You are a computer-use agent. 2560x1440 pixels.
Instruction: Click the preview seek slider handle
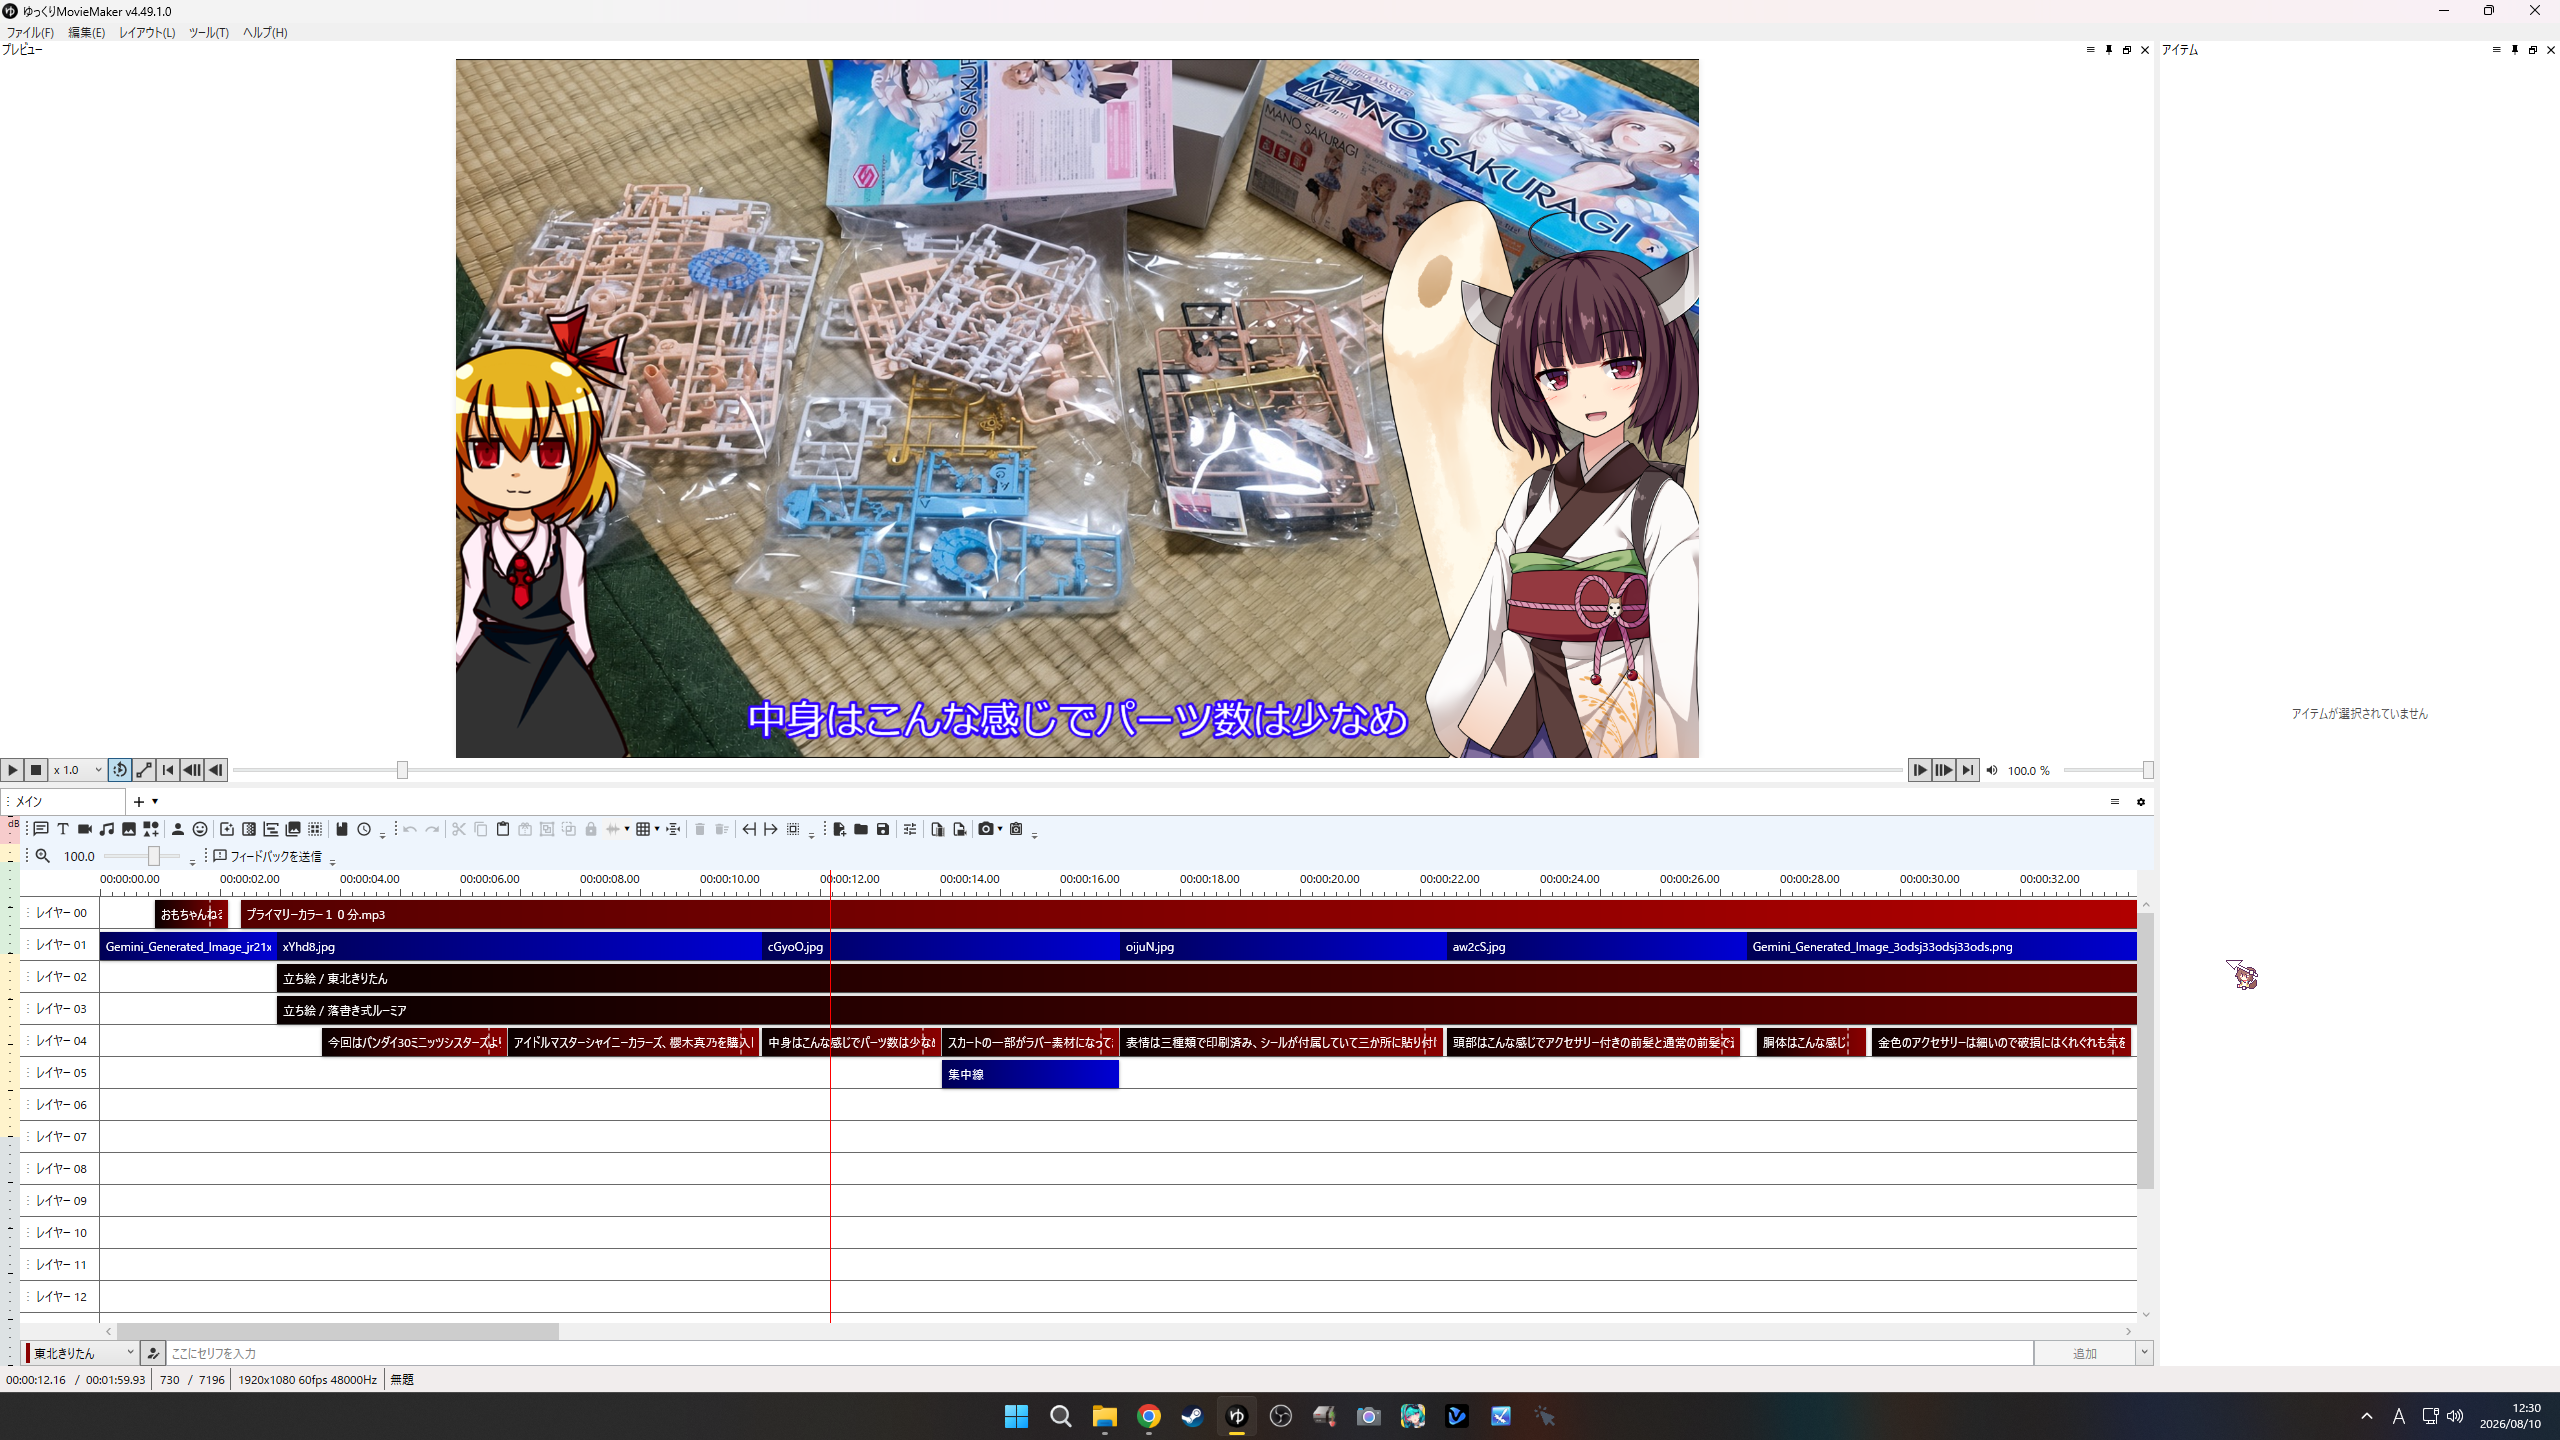(402, 770)
